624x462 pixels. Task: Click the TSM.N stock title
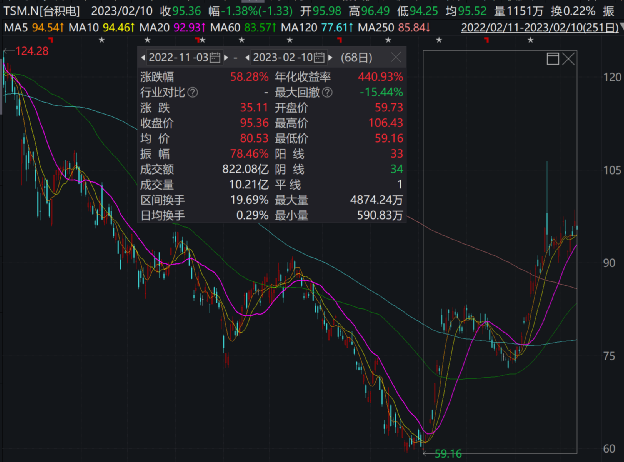tap(42, 9)
